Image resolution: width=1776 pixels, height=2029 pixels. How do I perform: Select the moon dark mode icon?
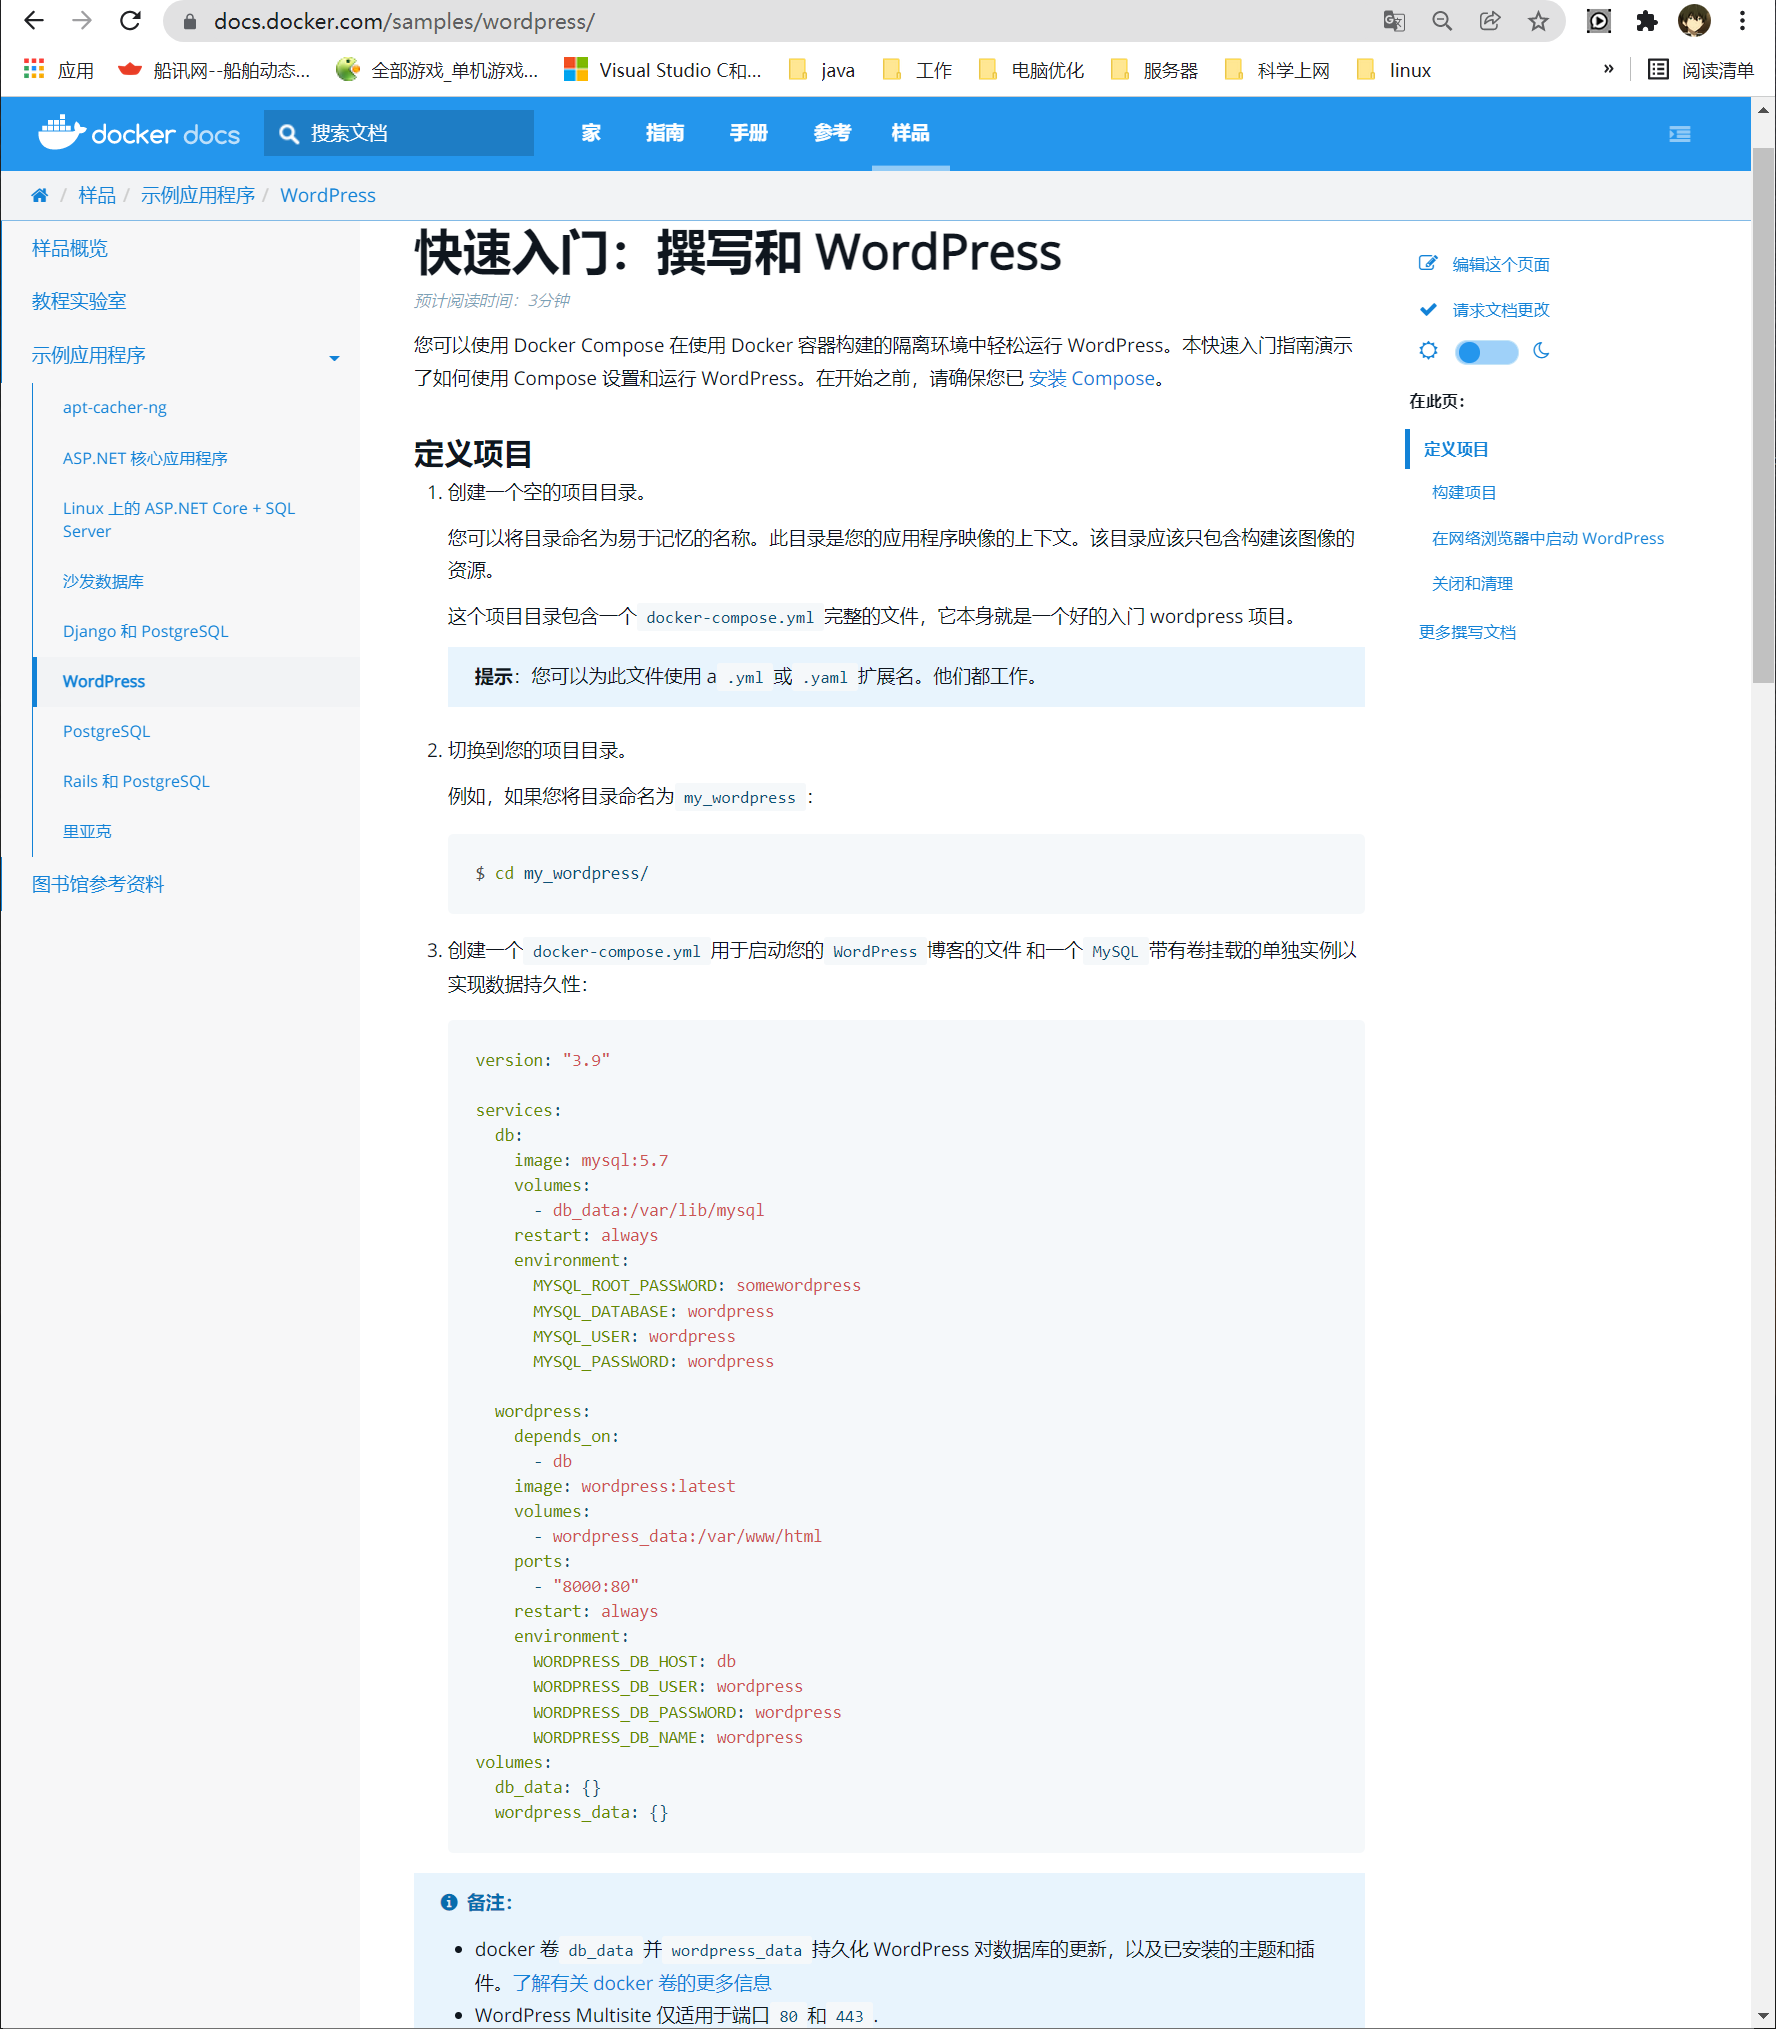[x=1541, y=351]
